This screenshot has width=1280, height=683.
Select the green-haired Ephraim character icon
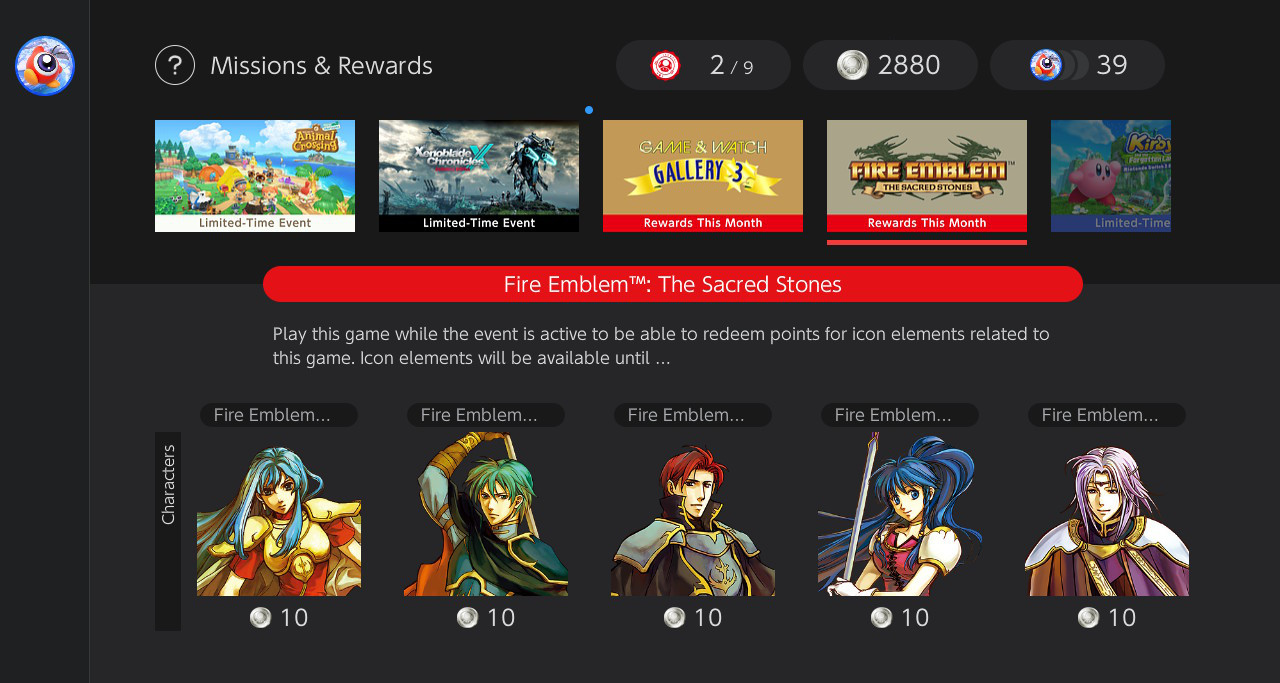pyautogui.click(x=486, y=514)
